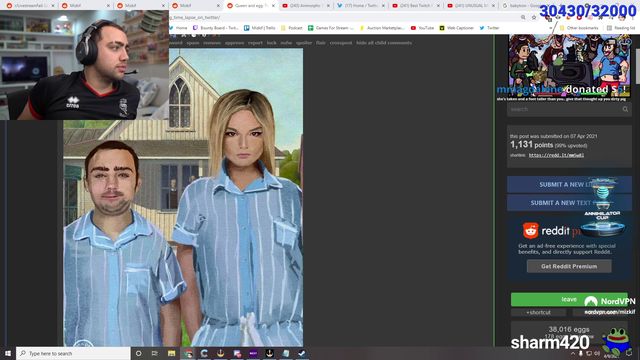Click the approve moderation link
Image resolution: width=640 pixels, height=360 pixels.
(x=234, y=42)
